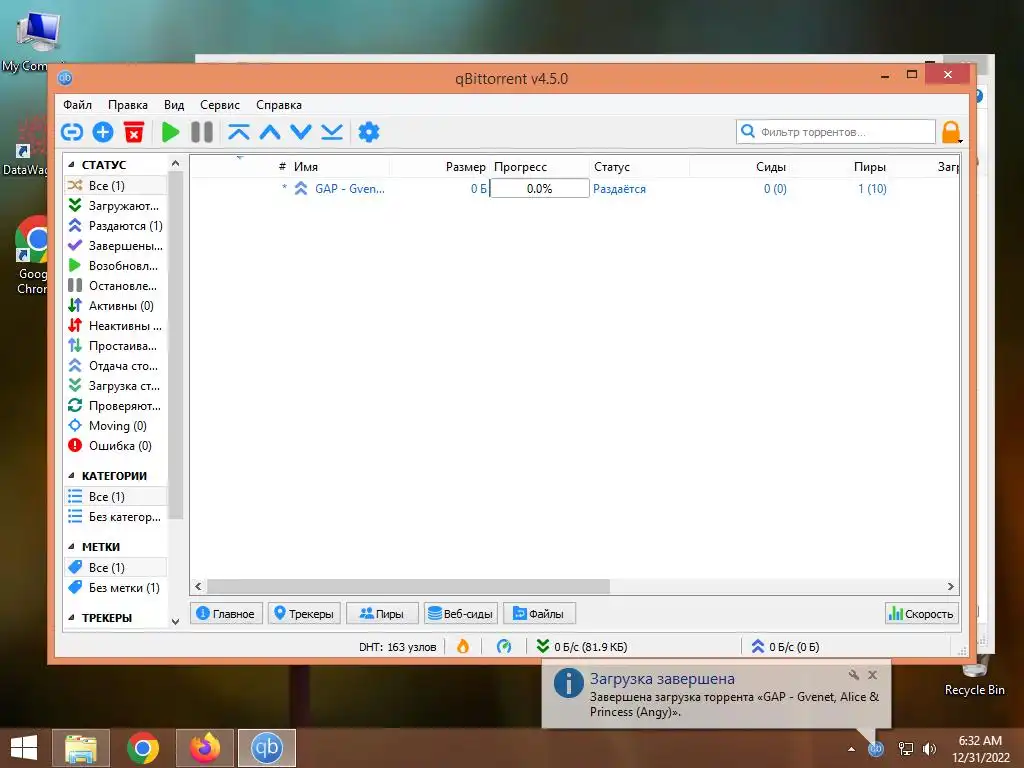Select the Проверяются filter
The width and height of the screenshot is (1024, 768).
(116, 406)
